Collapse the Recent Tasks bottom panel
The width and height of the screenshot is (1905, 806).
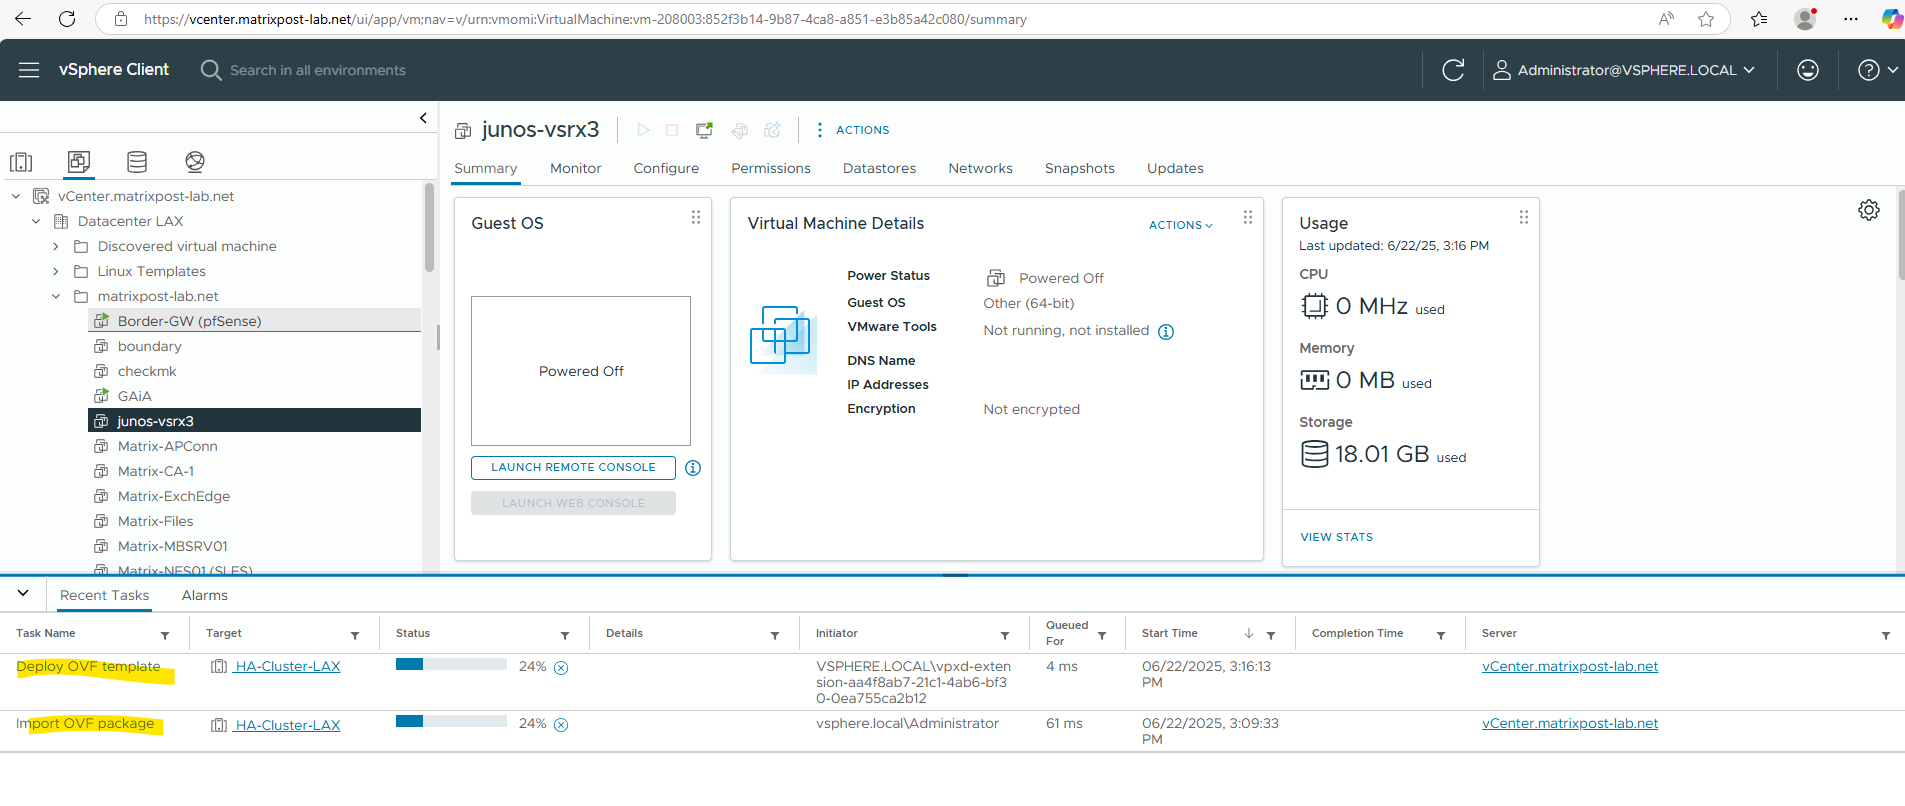(x=23, y=594)
